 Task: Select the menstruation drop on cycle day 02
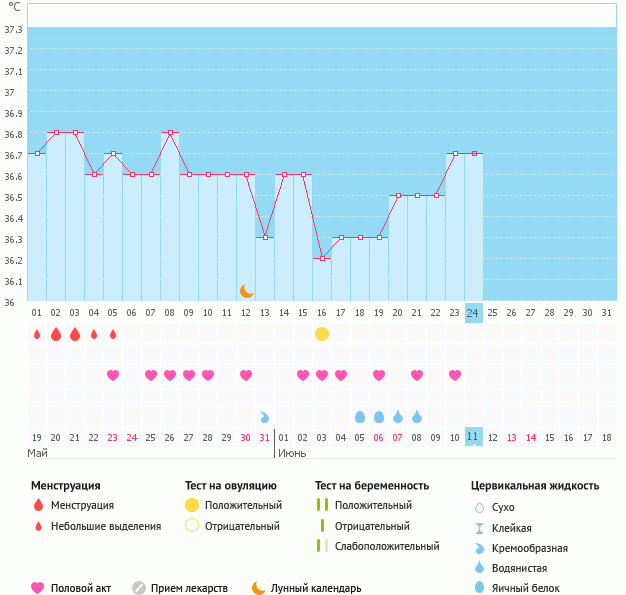pyautogui.click(x=56, y=334)
